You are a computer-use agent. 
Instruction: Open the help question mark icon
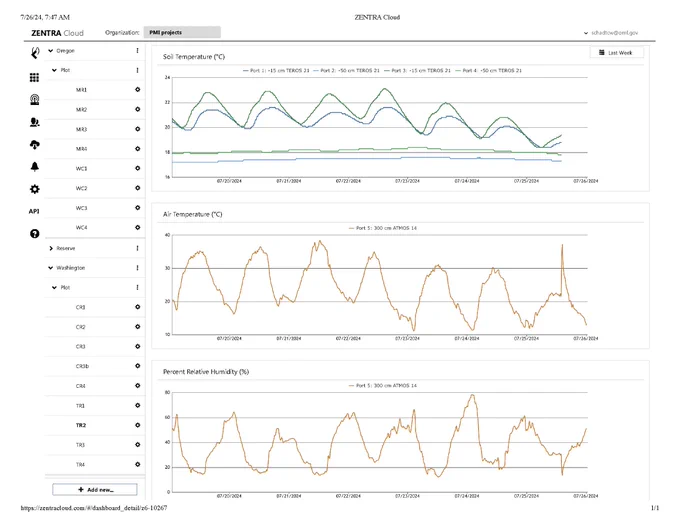[35, 234]
